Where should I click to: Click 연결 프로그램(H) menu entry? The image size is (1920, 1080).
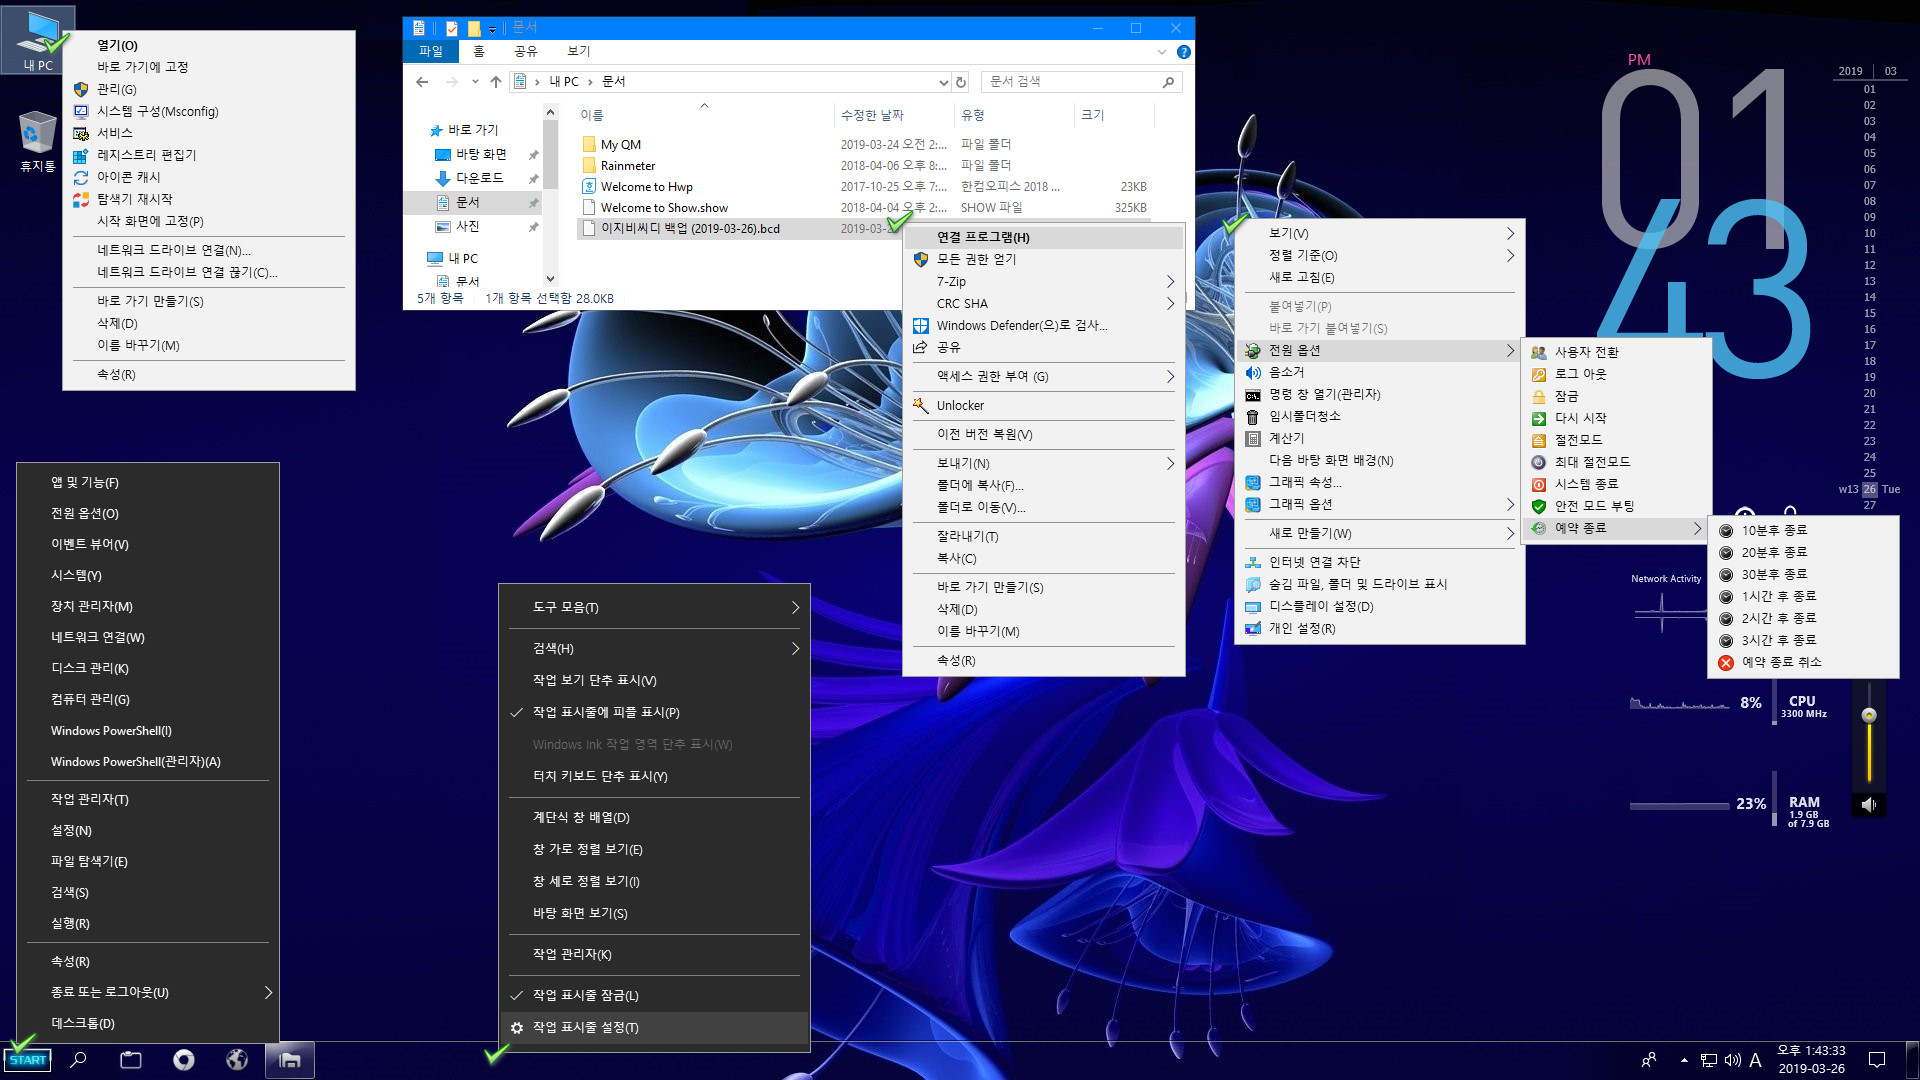pos(1043,237)
